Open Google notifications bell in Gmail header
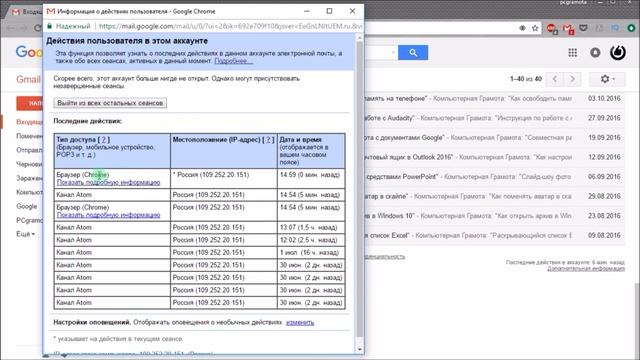Screen dimensions: 640x360 (x=595, y=52)
